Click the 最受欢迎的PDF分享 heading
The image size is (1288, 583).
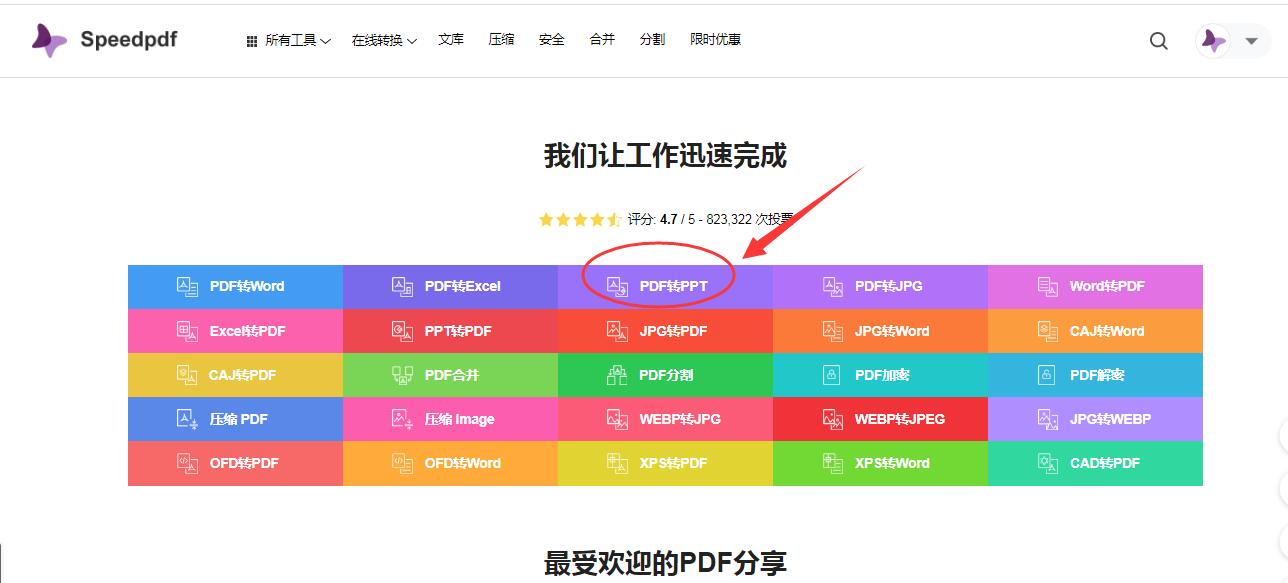point(665,563)
